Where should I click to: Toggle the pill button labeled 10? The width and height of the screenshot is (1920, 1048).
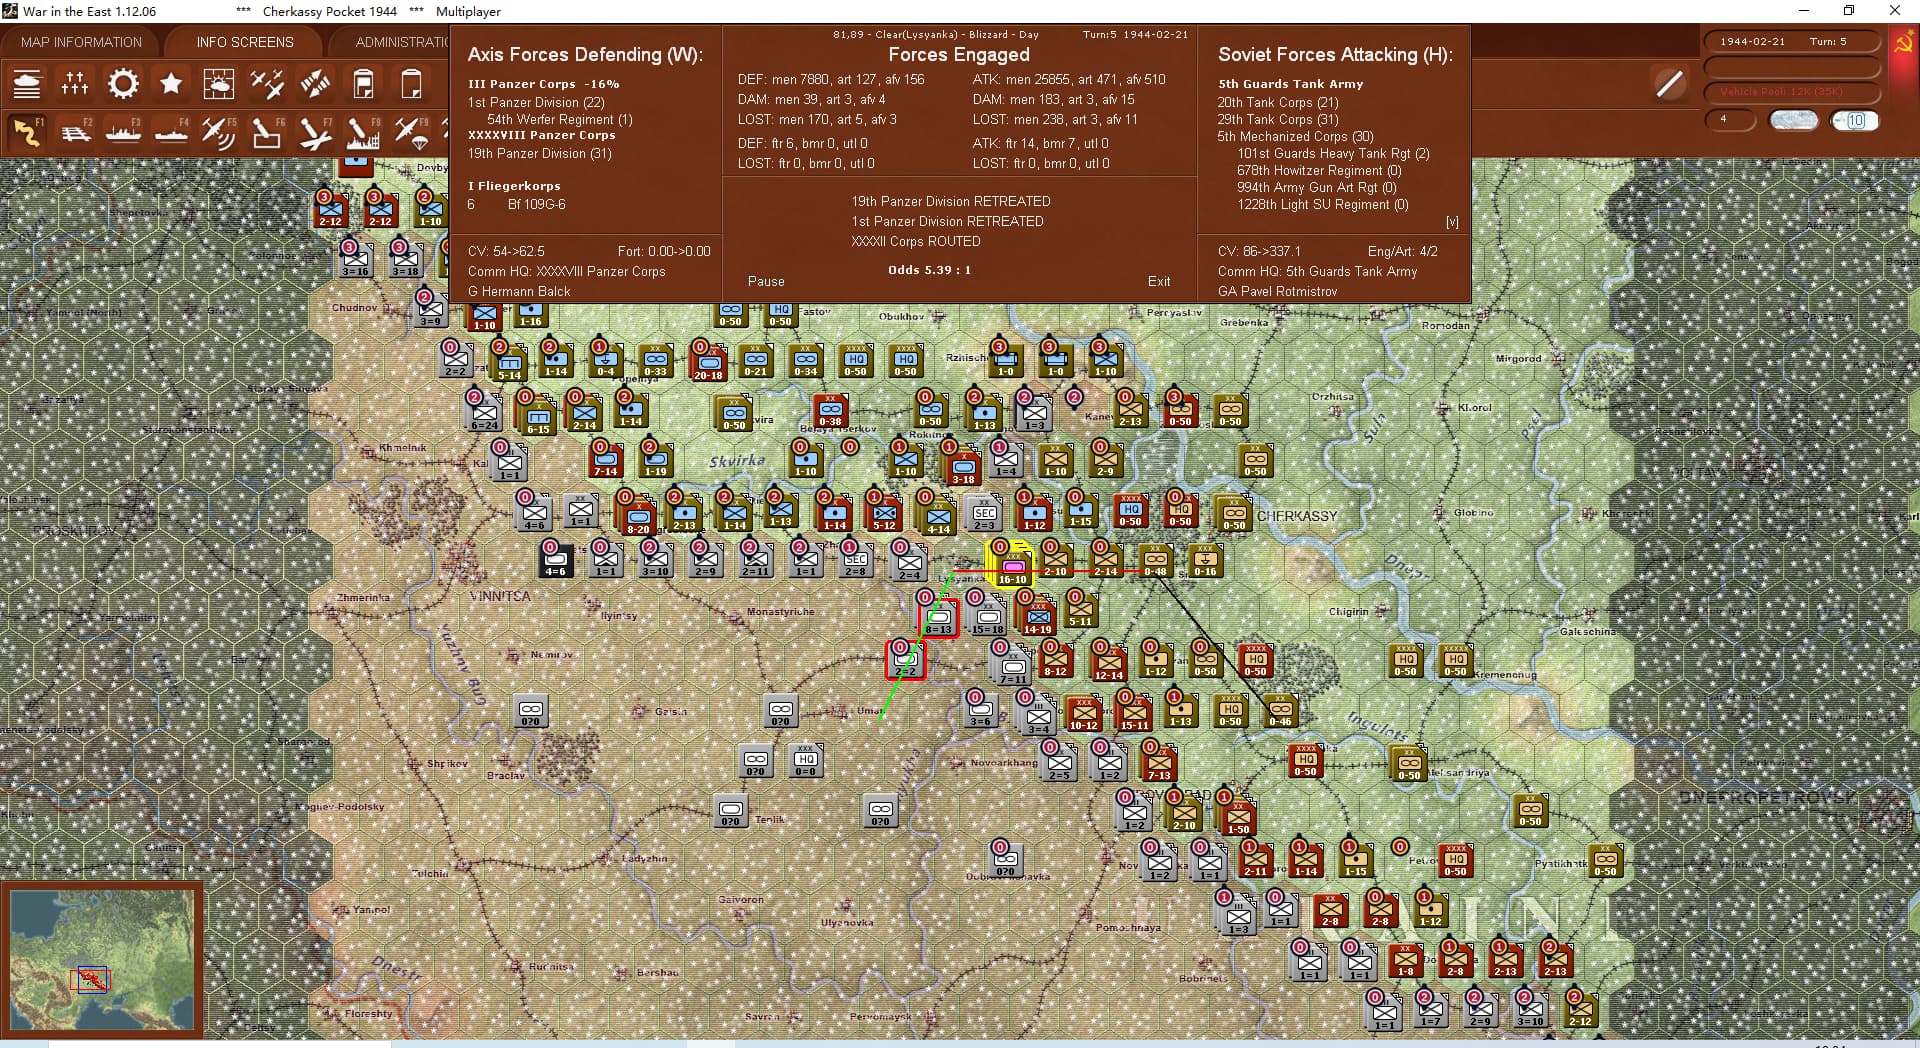(x=1855, y=121)
